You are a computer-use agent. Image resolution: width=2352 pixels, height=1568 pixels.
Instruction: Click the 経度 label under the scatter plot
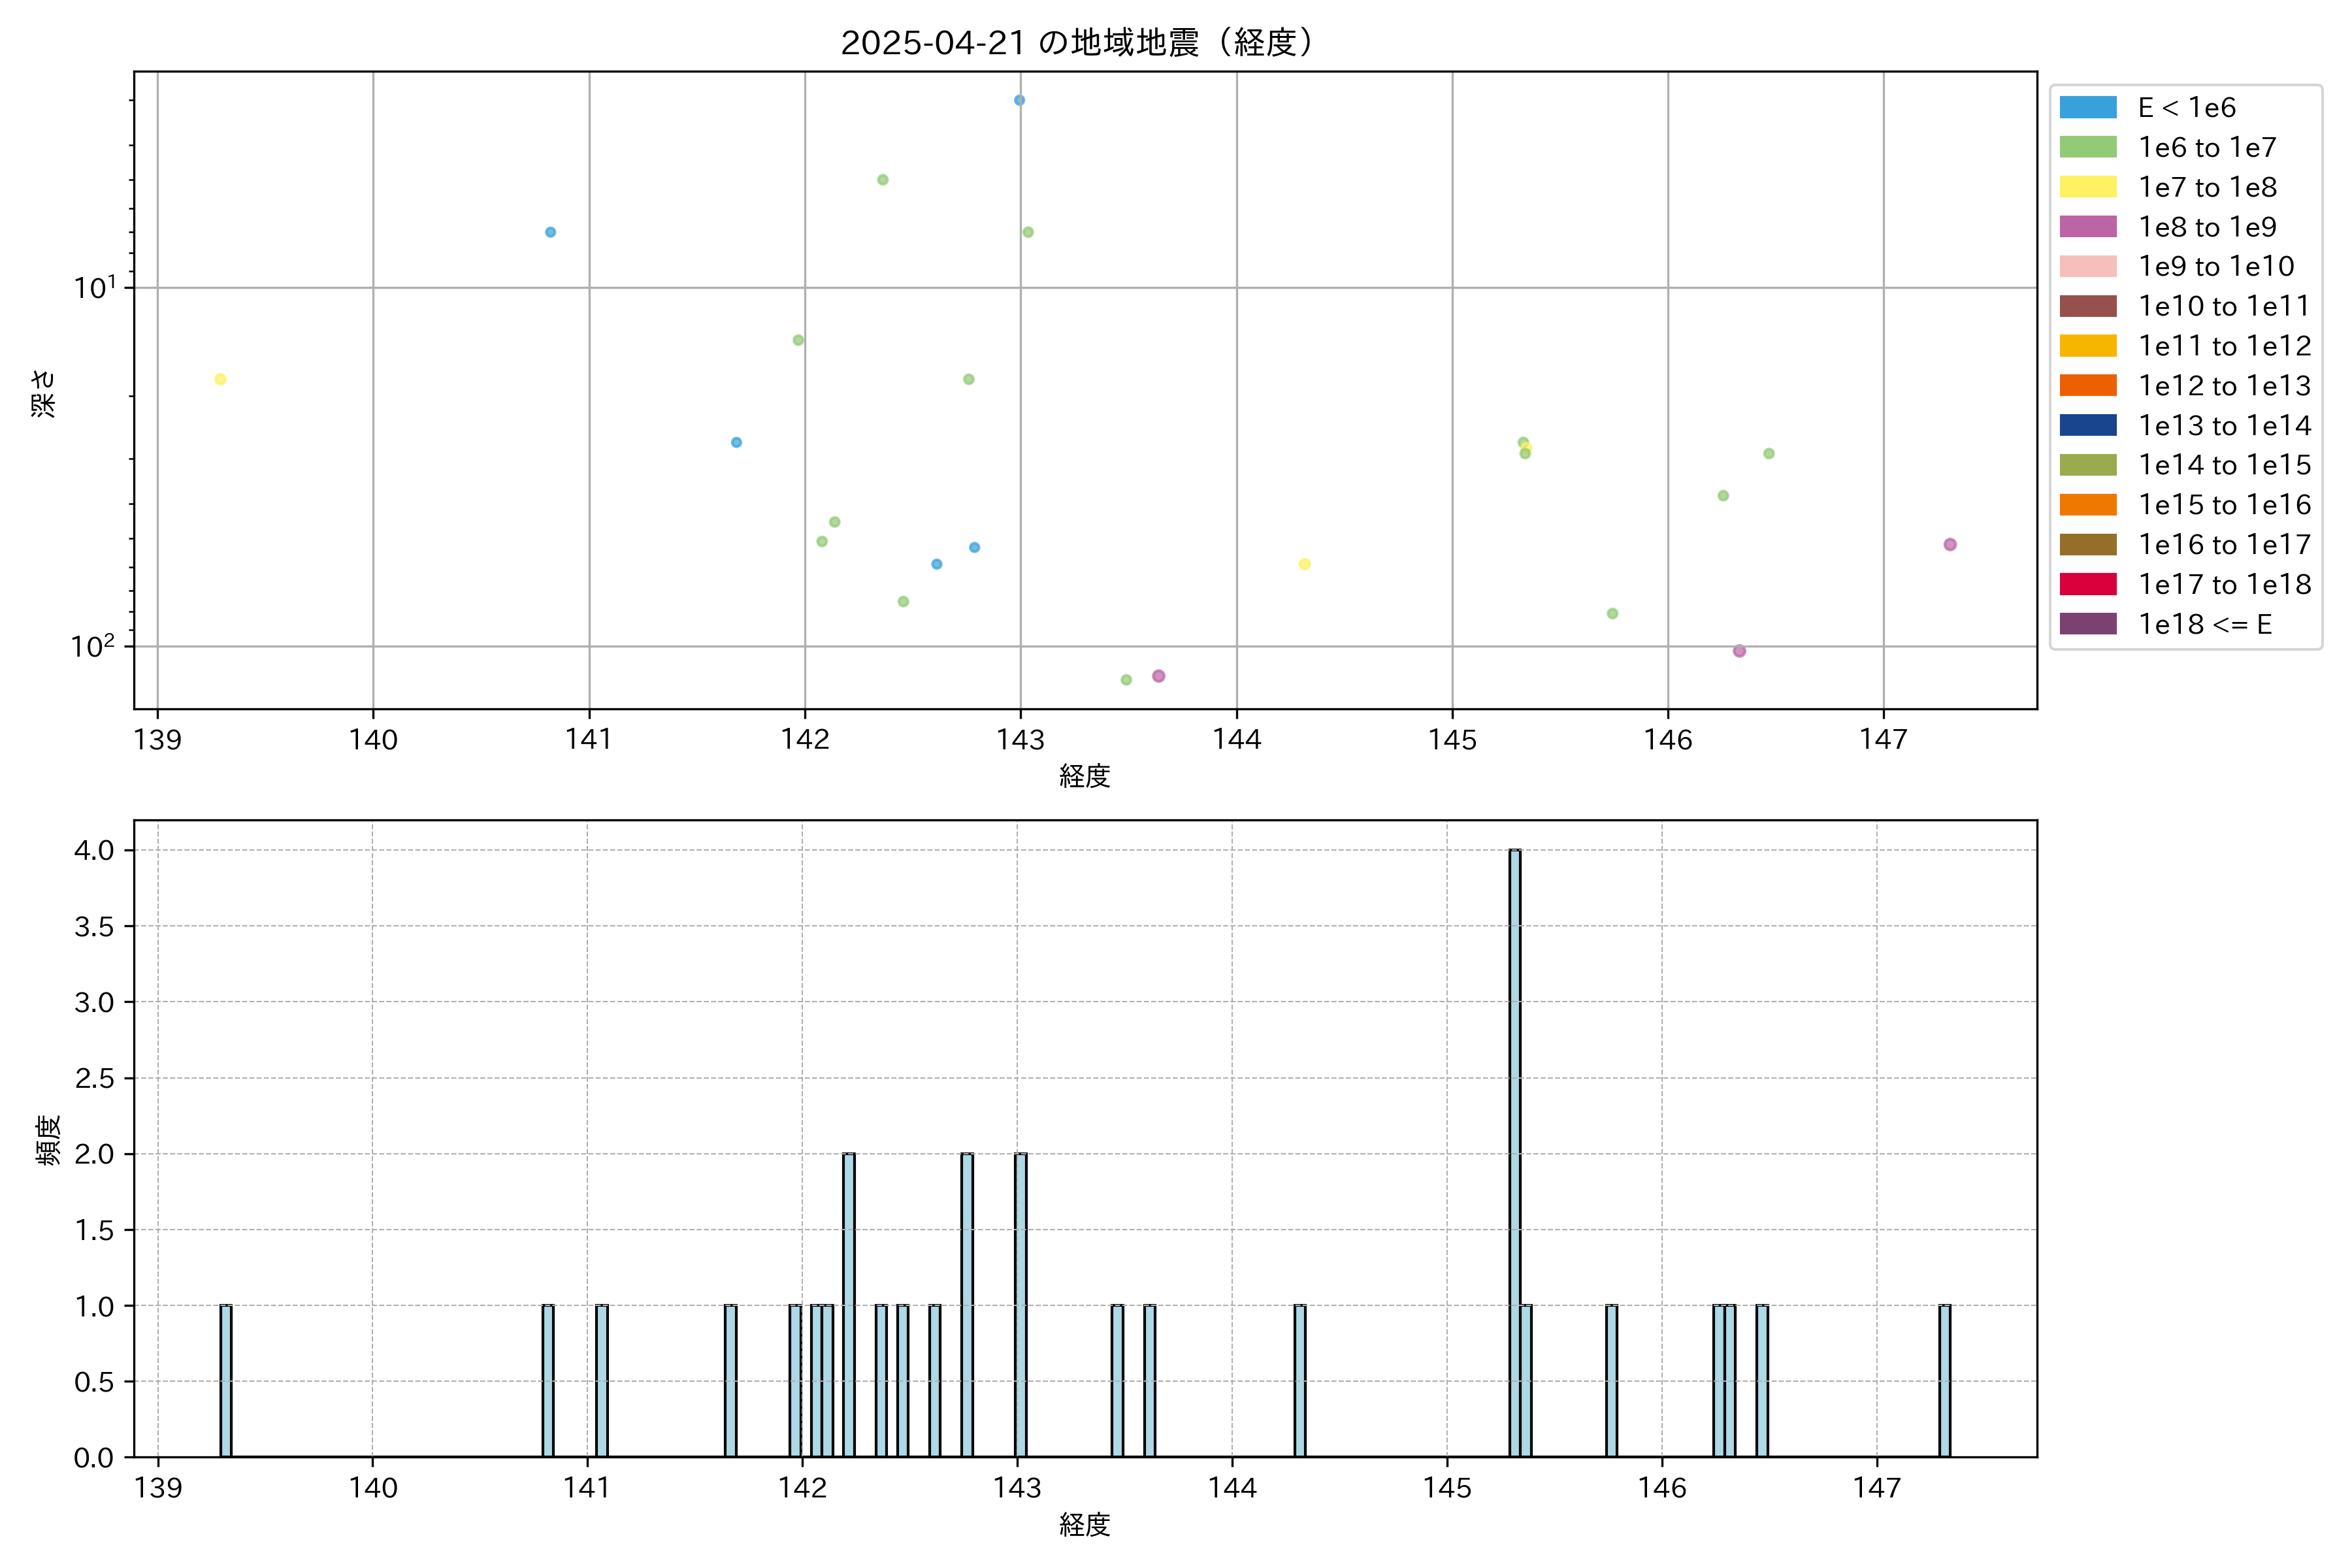pyautogui.click(x=1085, y=776)
